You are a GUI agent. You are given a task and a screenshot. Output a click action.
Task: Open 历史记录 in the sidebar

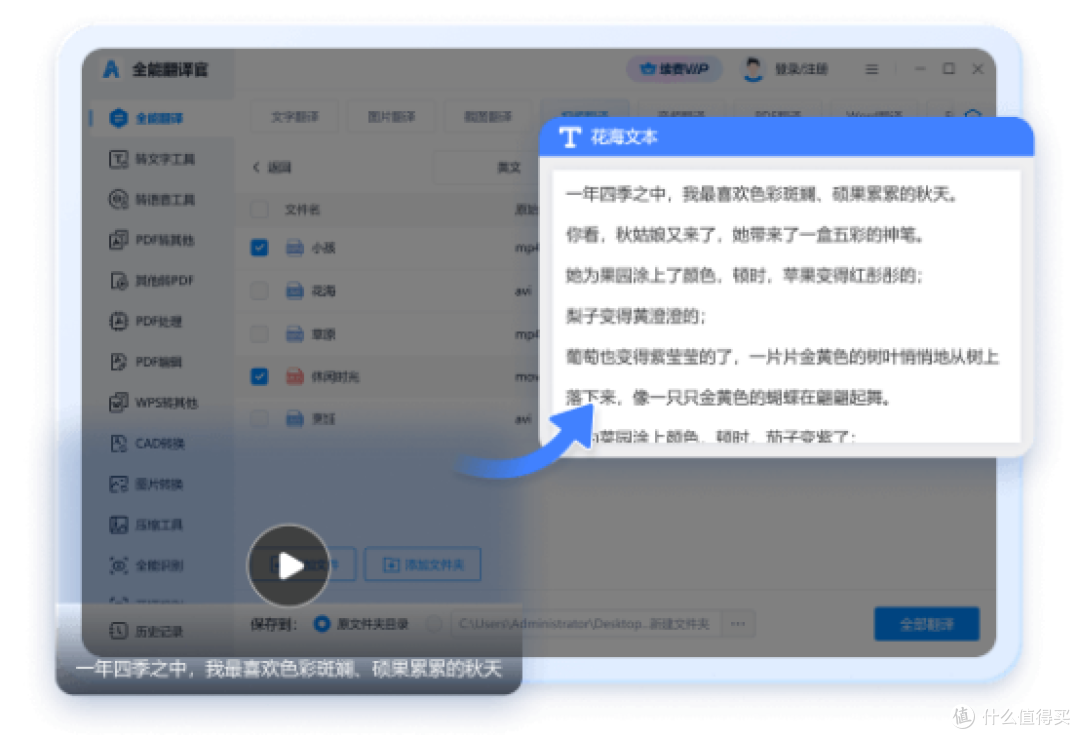click(x=145, y=630)
